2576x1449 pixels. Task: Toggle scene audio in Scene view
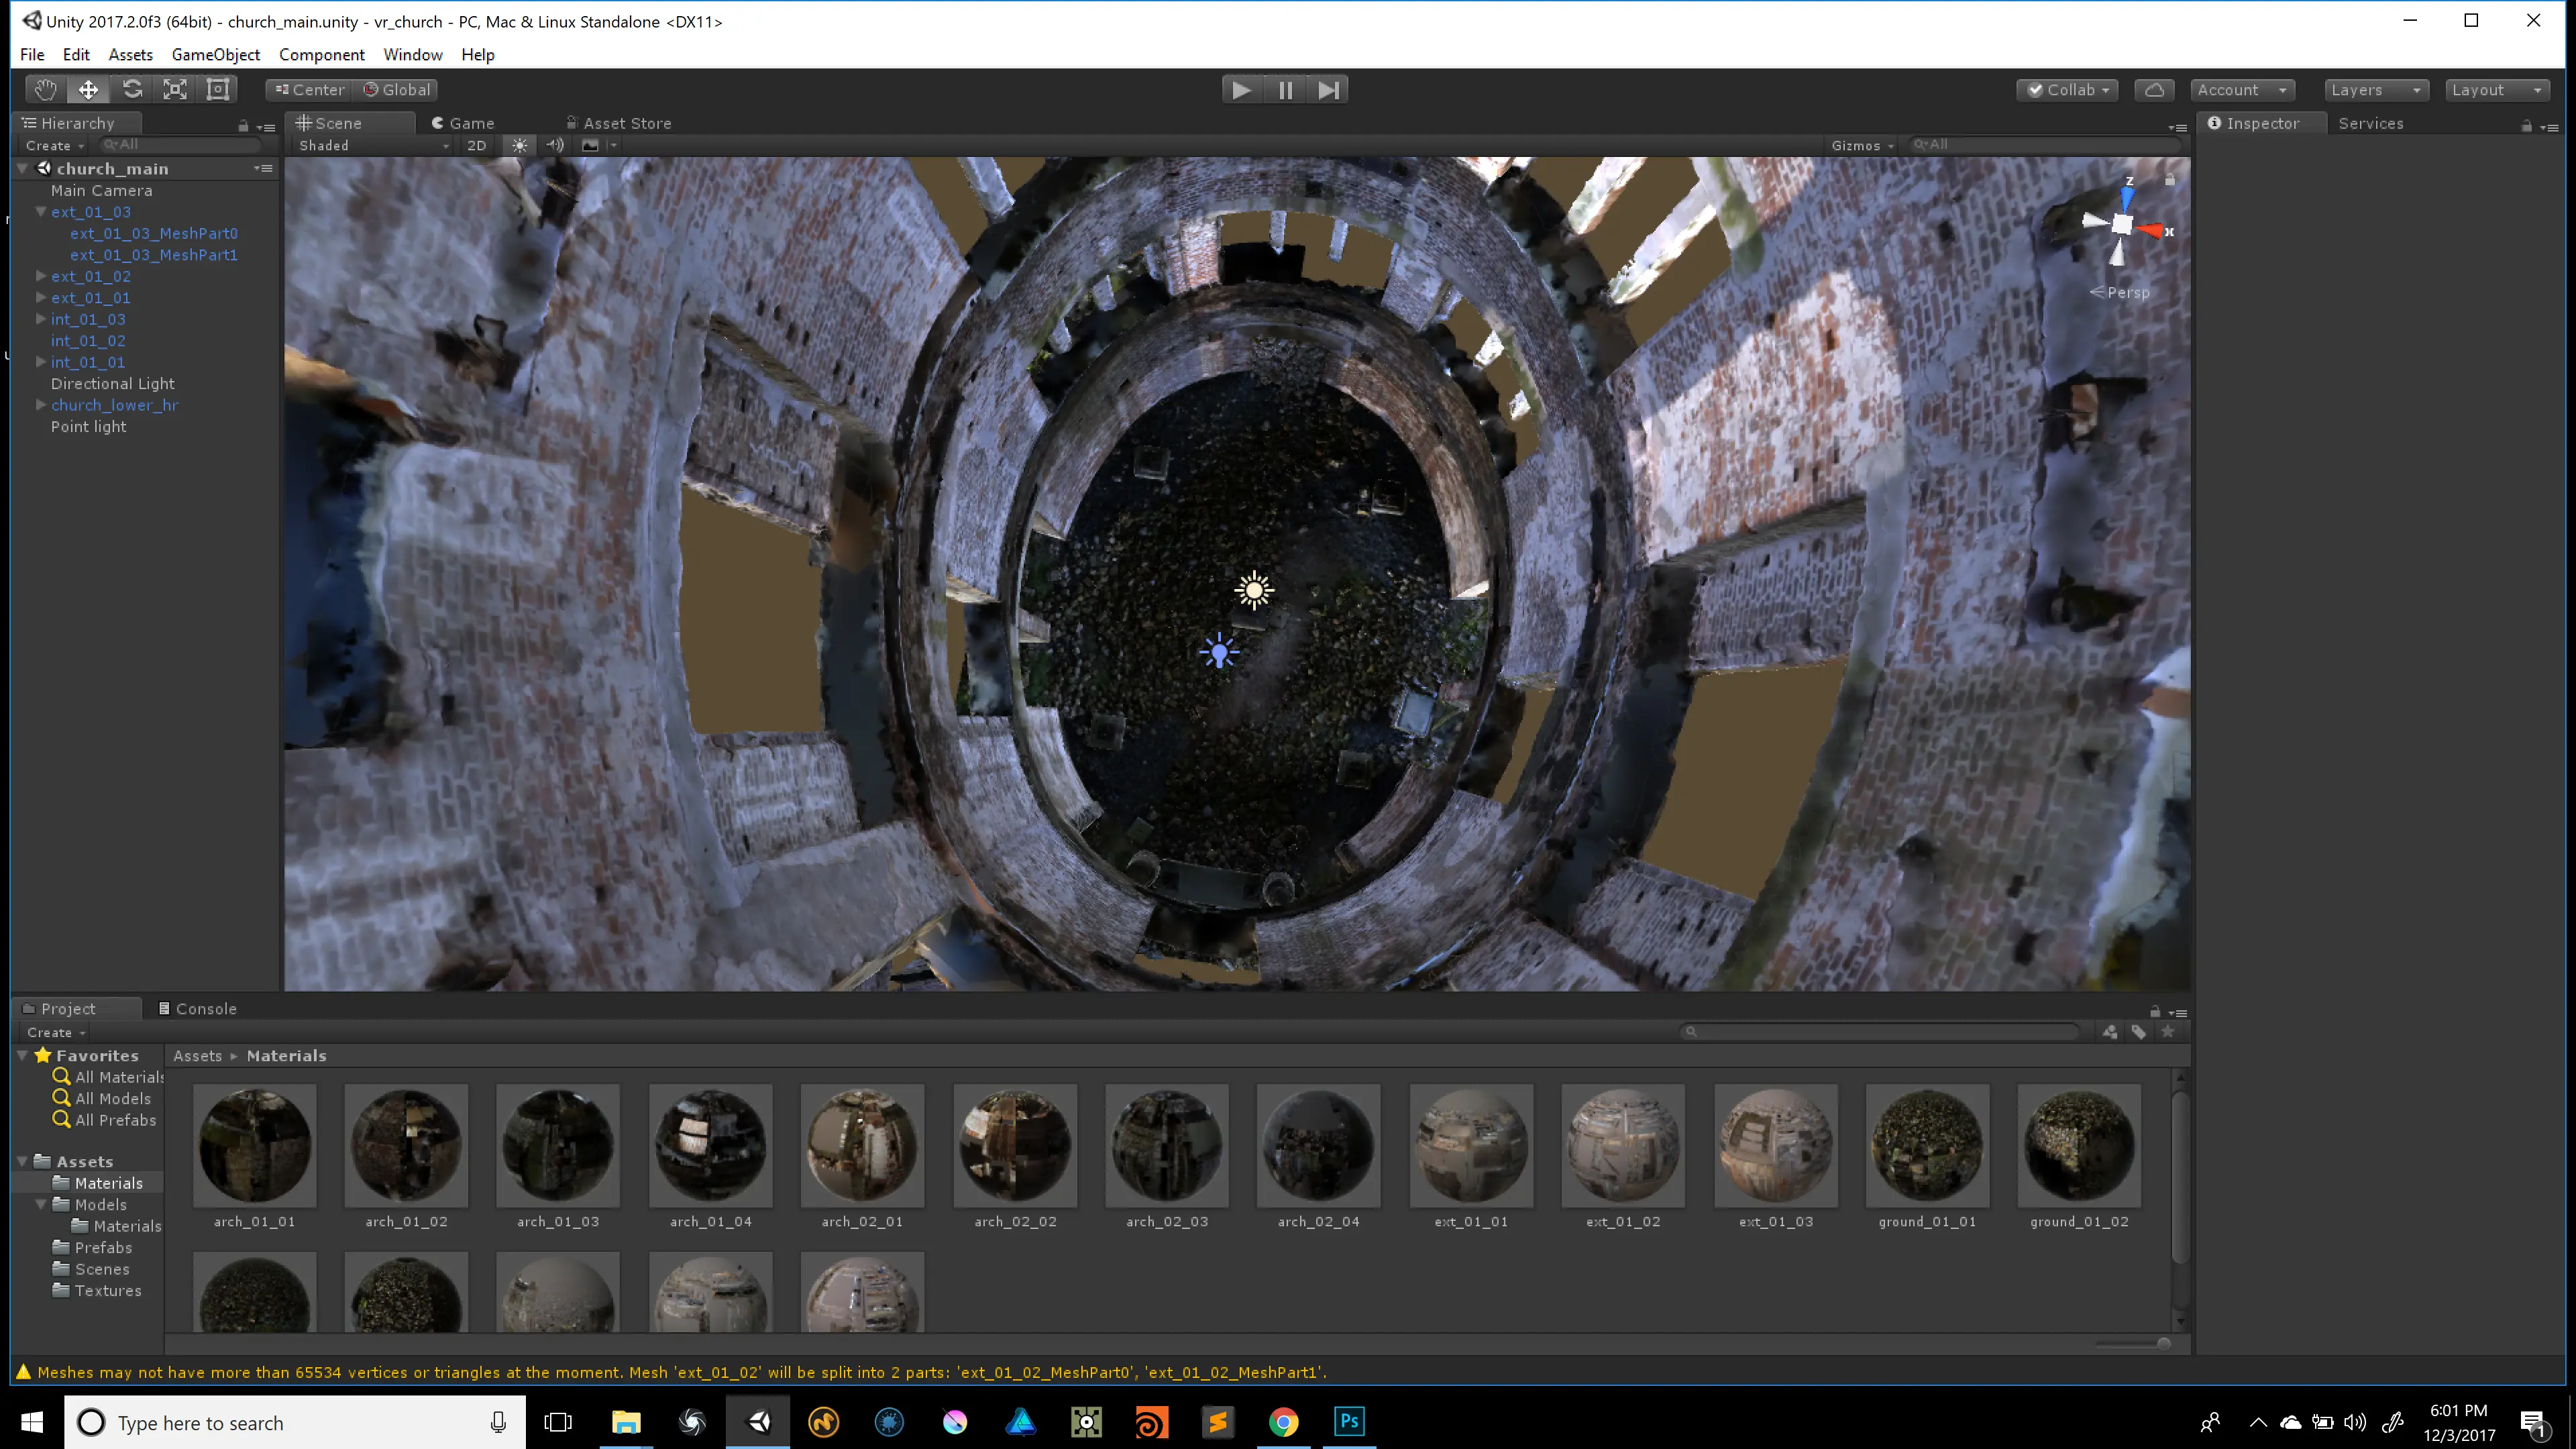(x=555, y=145)
